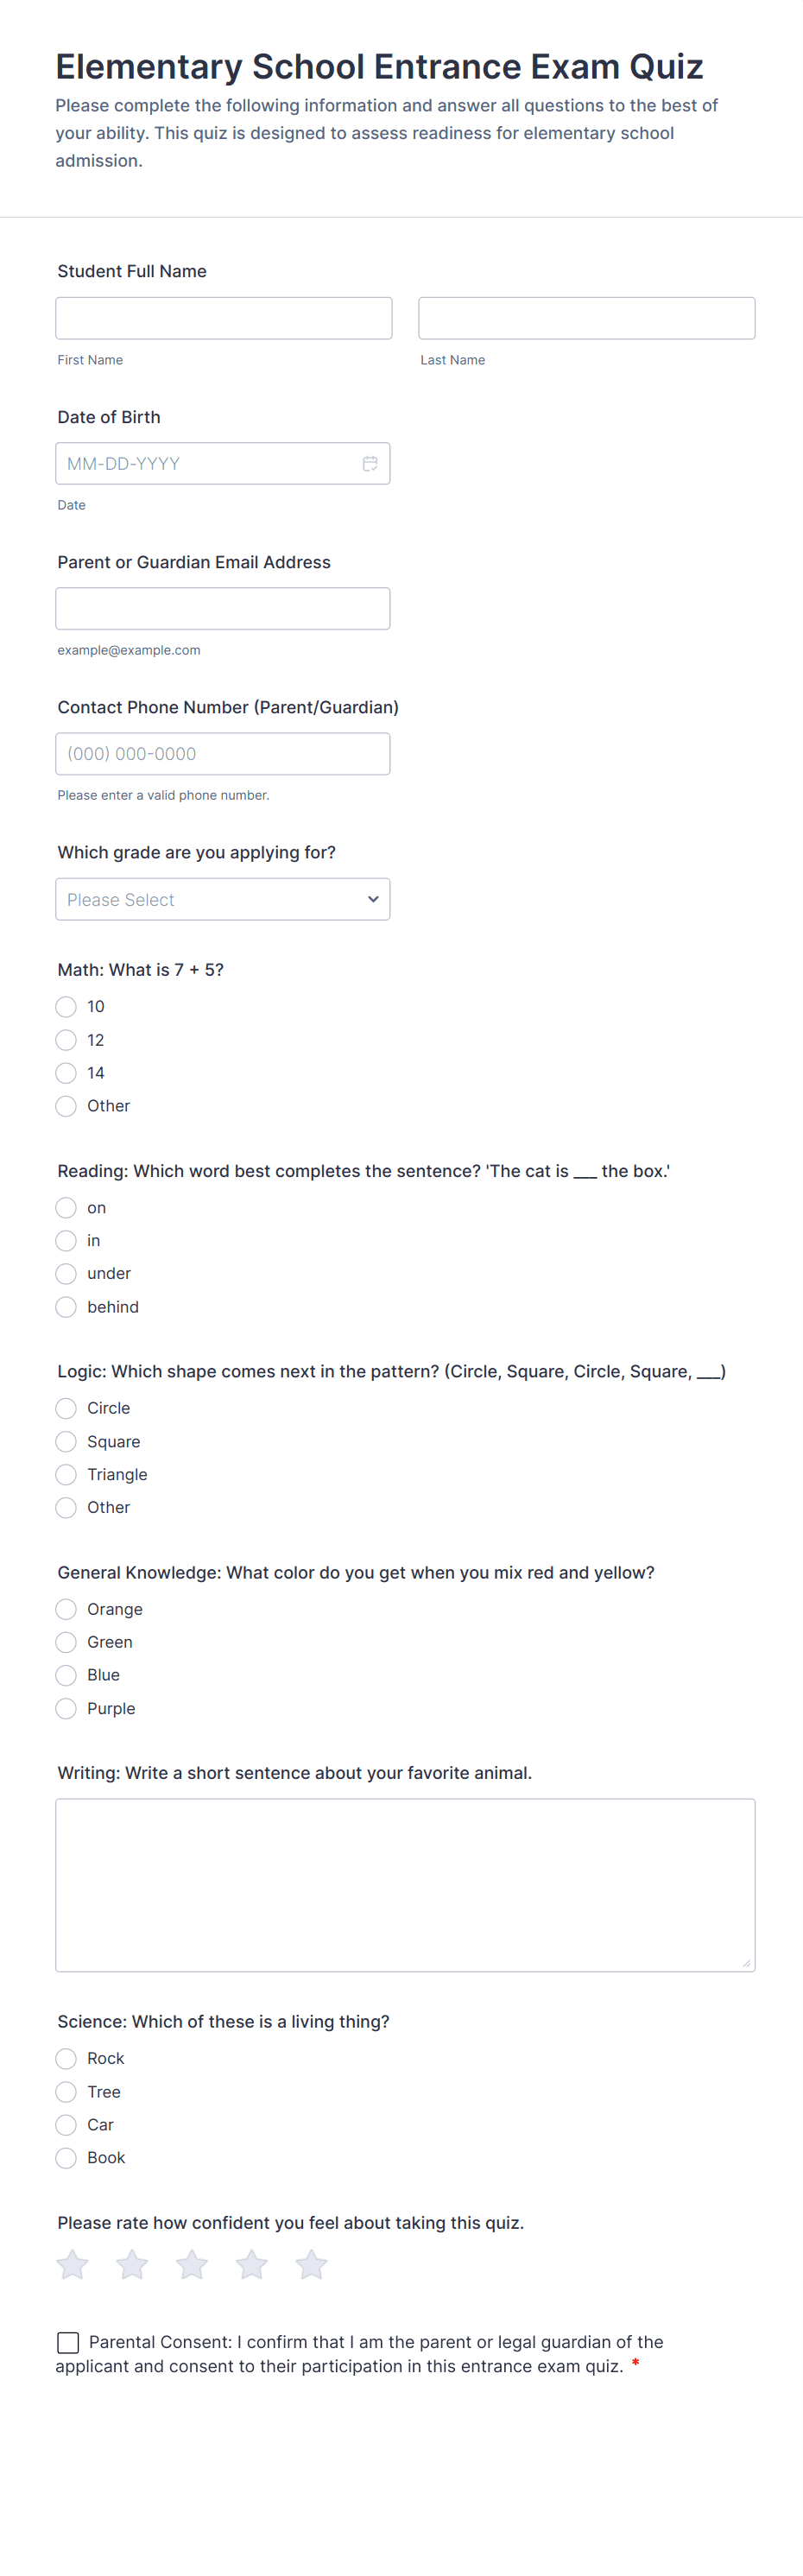Click the textarea resize handle corner
The image size is (803, 2576).
pos(746,1963)
